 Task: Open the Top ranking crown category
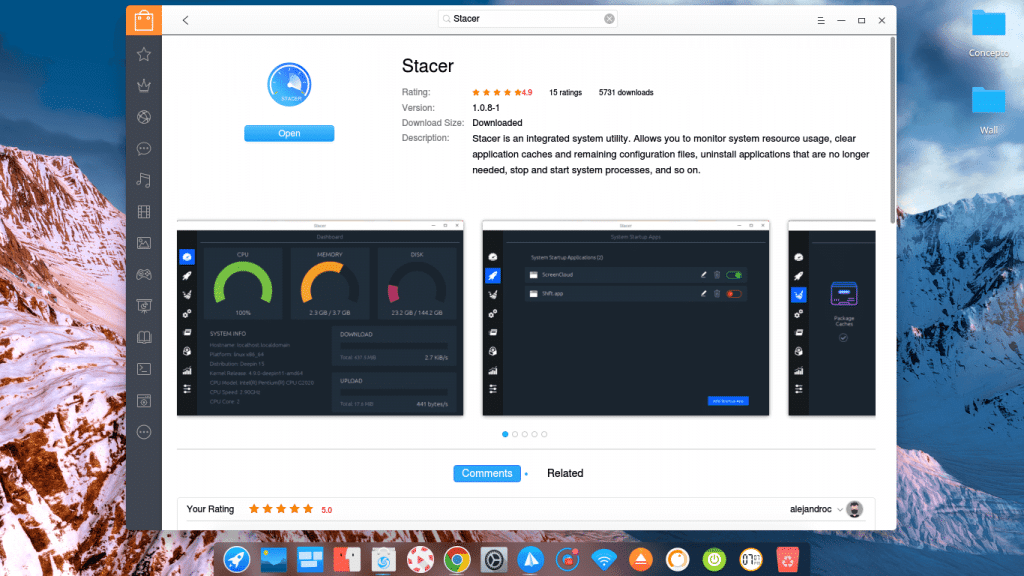(144, 86)
